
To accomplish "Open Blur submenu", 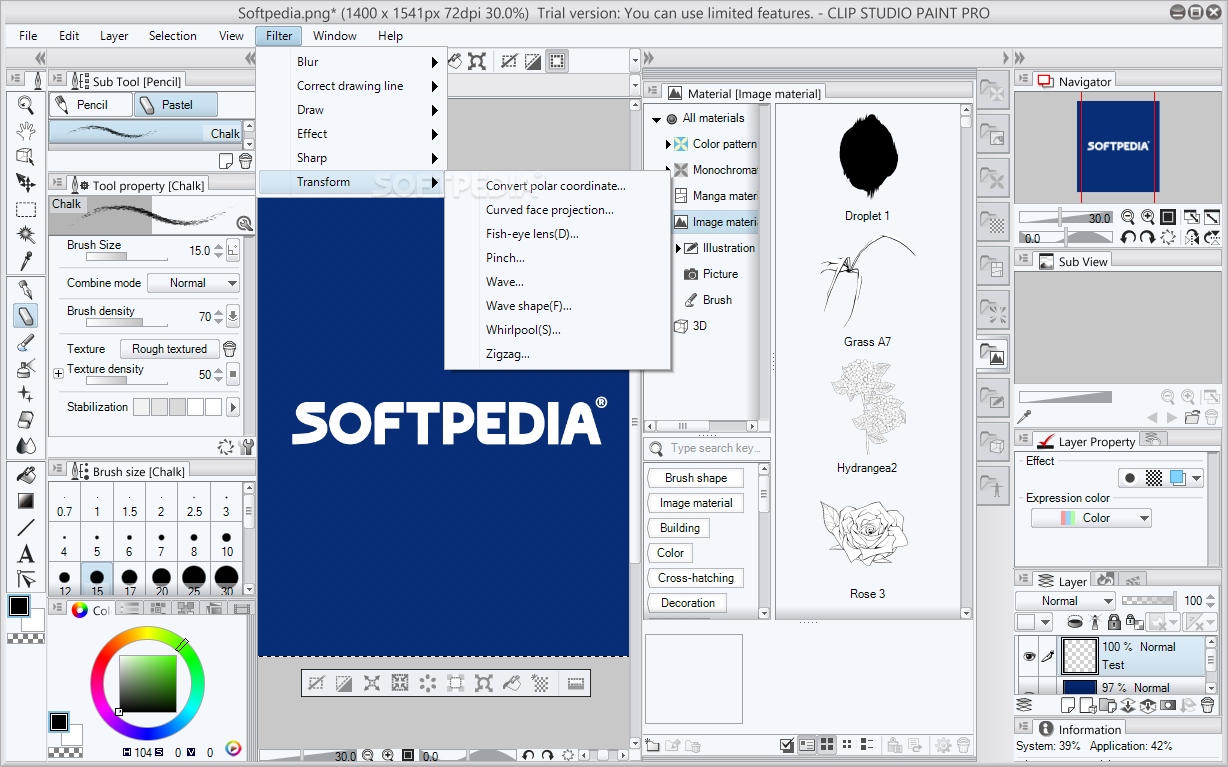I will [x=350, y=62].
